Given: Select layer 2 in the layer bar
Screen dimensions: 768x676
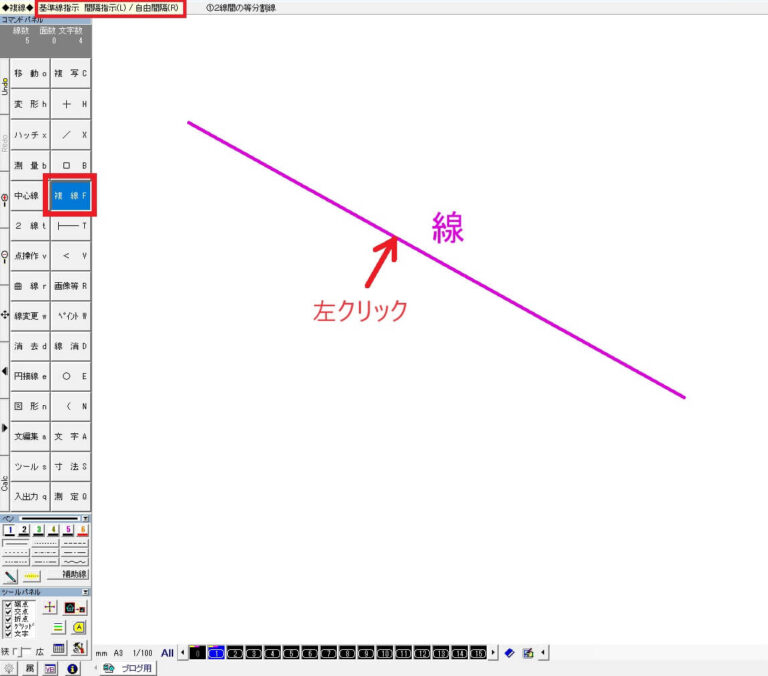Looking at the screenshot, I should tap(235, 653).
